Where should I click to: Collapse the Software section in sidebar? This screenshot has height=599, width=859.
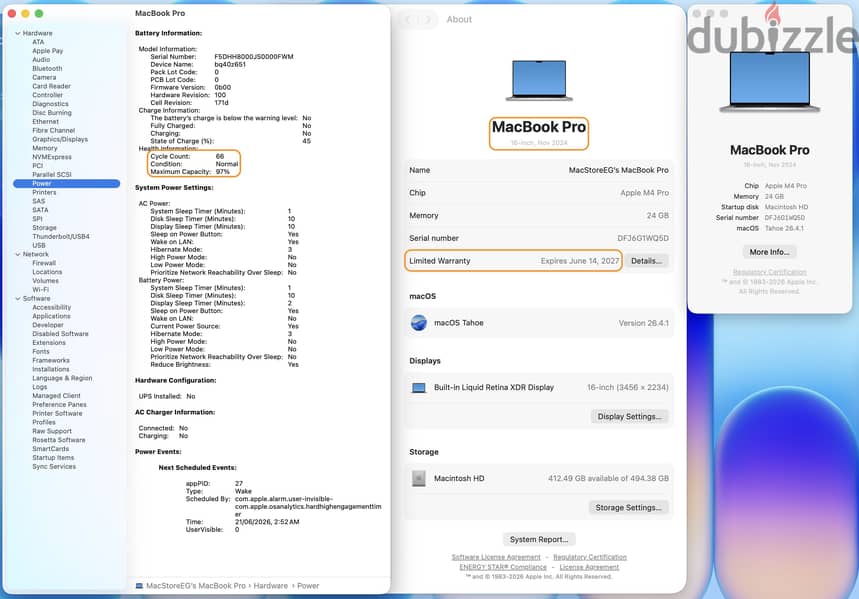tap(18, 299)
